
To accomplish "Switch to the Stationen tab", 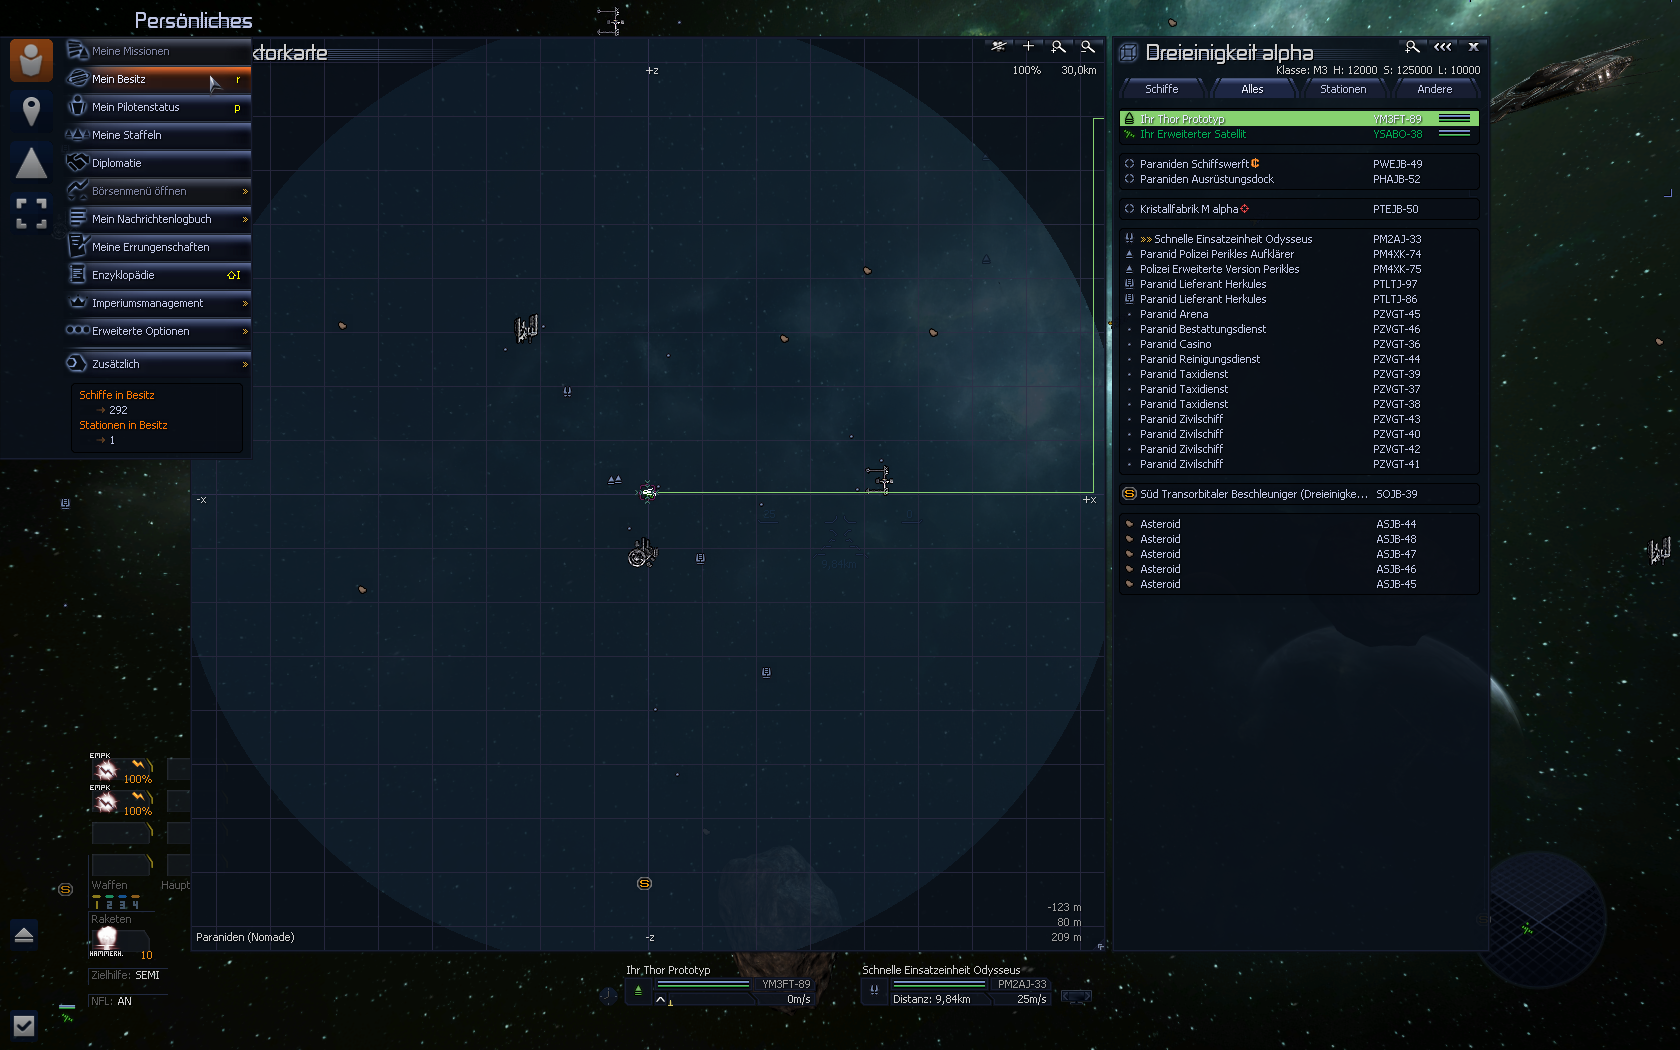I will click(x=1343, y=89).
